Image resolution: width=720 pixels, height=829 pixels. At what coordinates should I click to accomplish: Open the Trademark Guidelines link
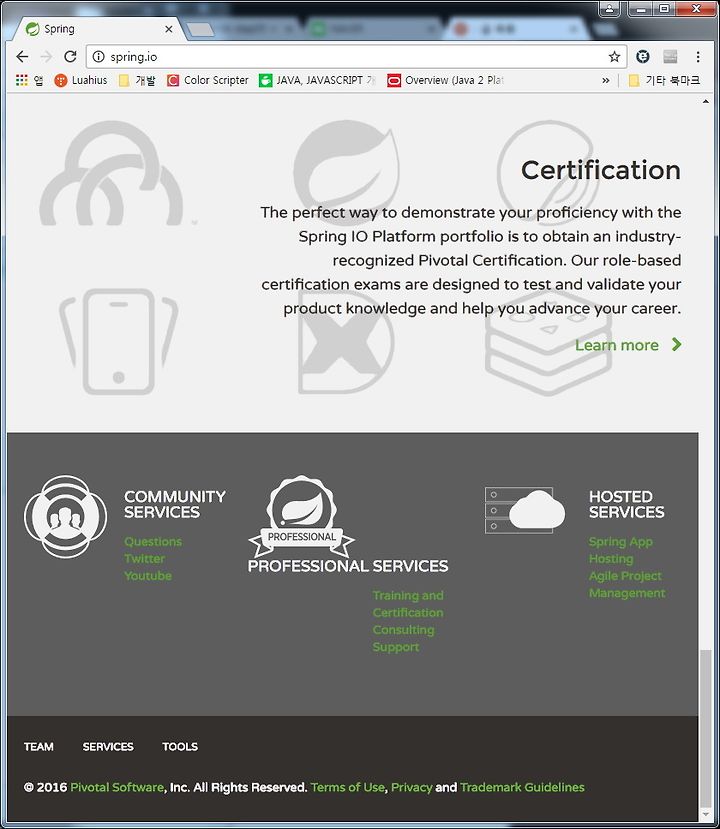(522, 787)
